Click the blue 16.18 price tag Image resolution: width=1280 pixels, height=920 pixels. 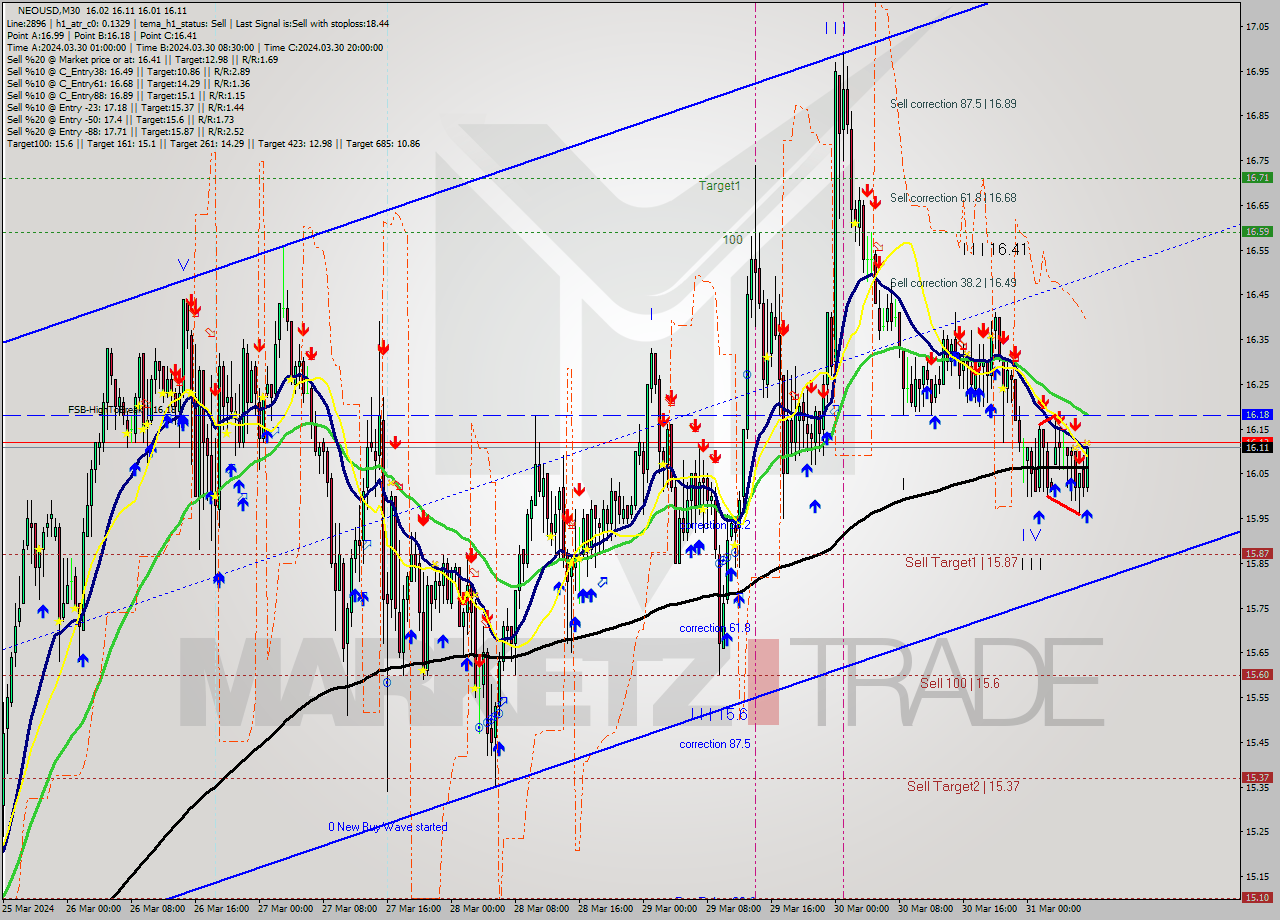point(1257,414)
